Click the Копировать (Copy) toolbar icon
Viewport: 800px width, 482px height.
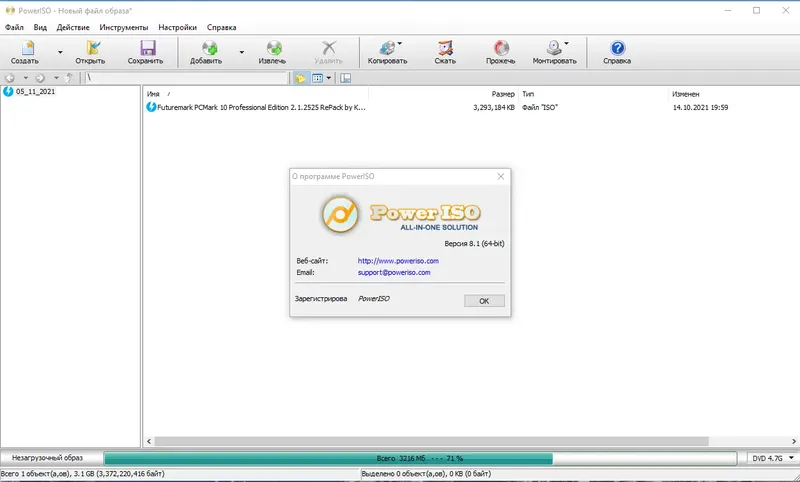point(387,52)
